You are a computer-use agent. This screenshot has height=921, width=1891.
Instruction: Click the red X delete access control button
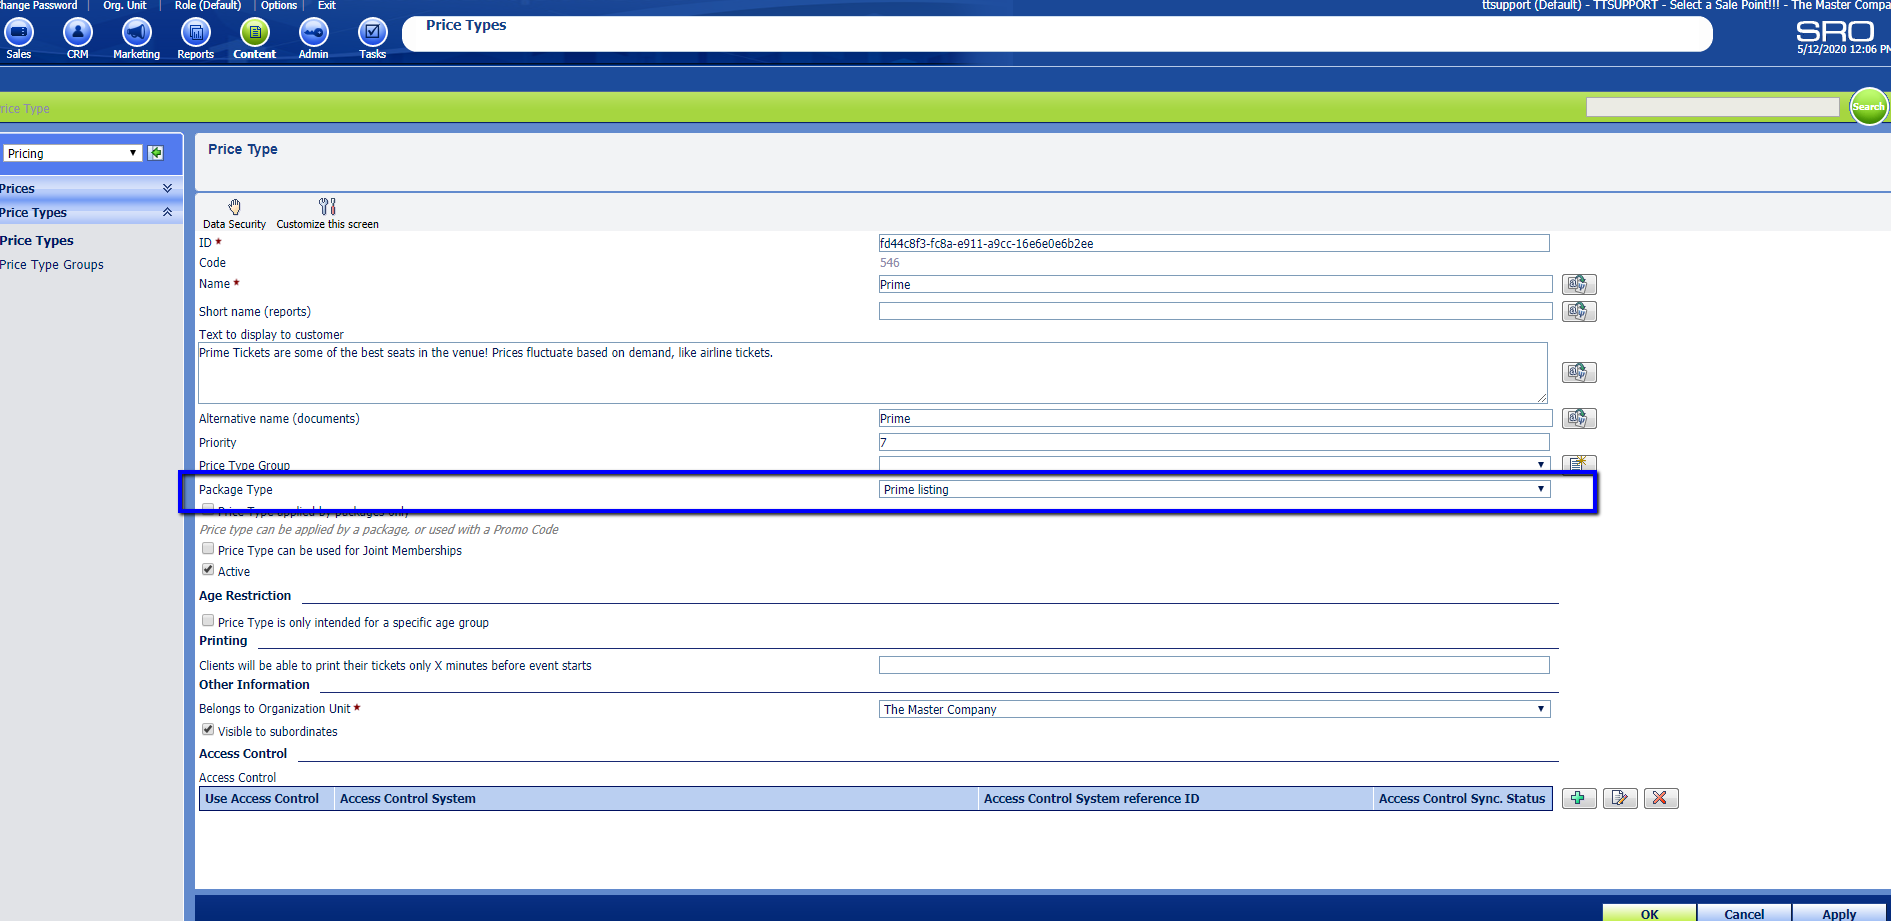pos(1660,798)
